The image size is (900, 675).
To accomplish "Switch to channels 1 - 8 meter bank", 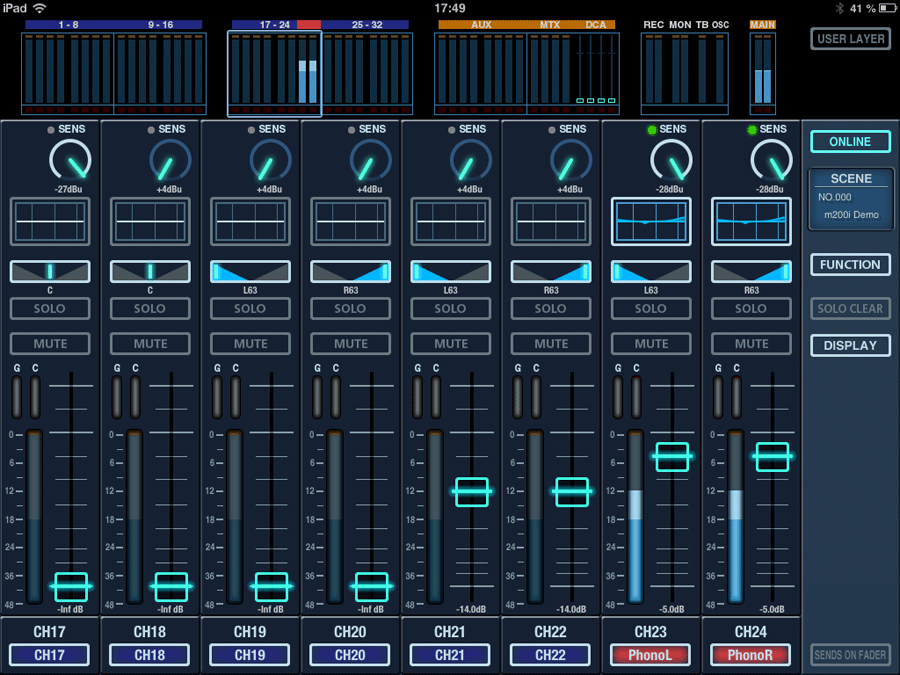I will (x=68, y=73).
